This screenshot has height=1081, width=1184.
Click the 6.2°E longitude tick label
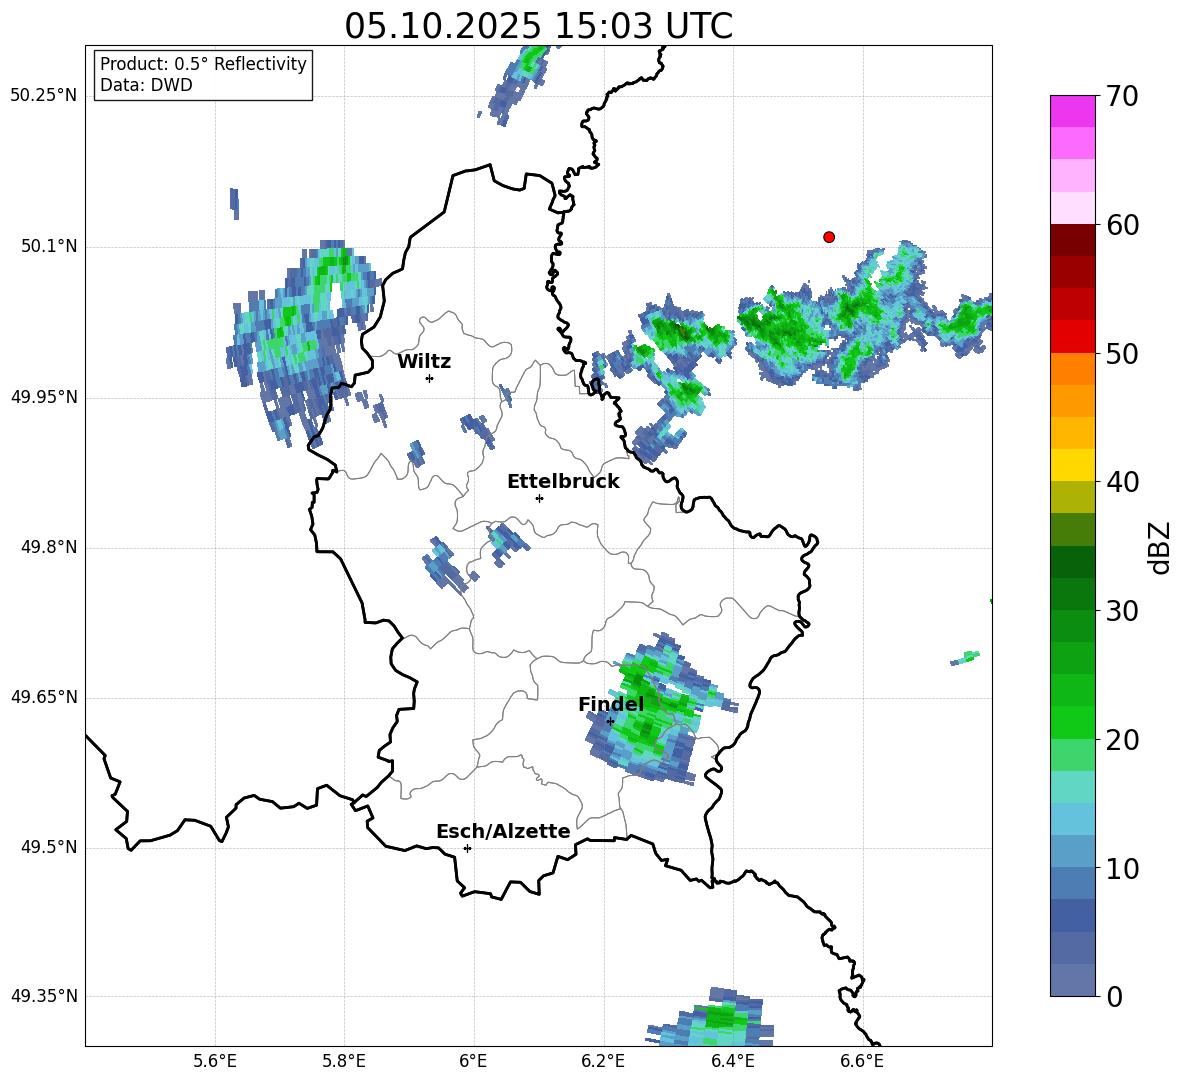coord(603,1061)
